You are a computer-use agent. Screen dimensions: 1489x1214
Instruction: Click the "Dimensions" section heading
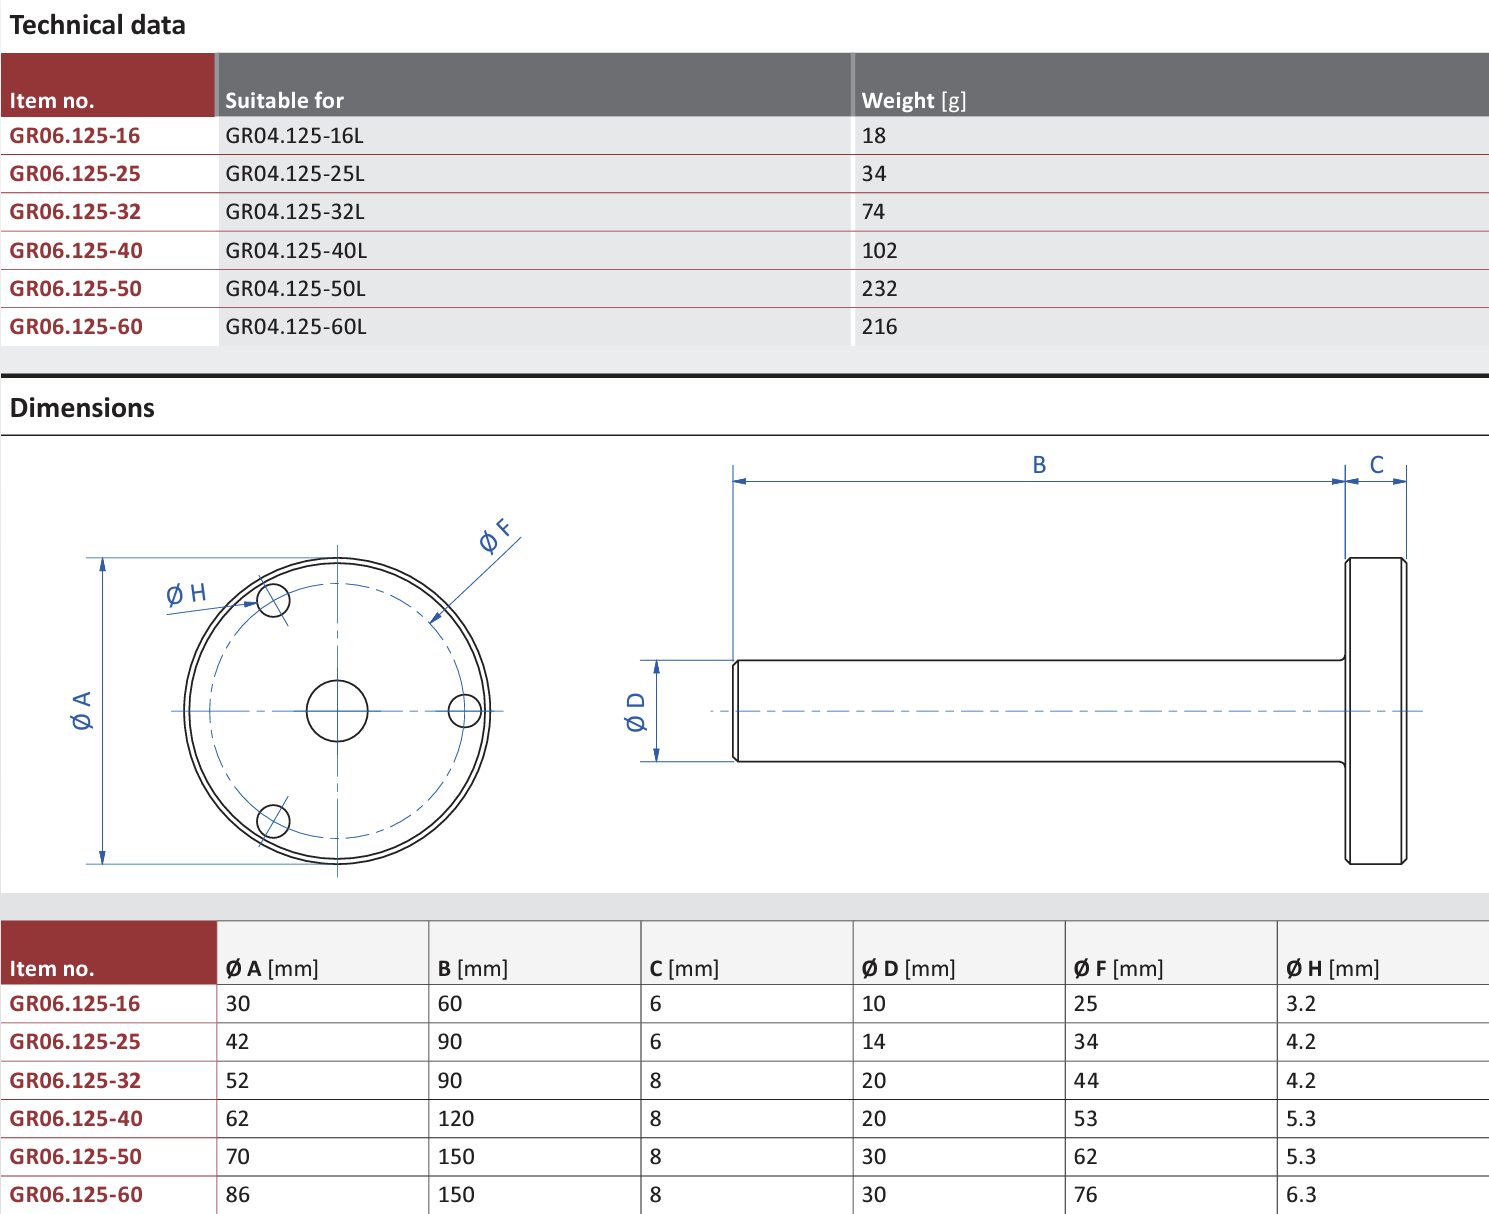(x=82, y=408)
